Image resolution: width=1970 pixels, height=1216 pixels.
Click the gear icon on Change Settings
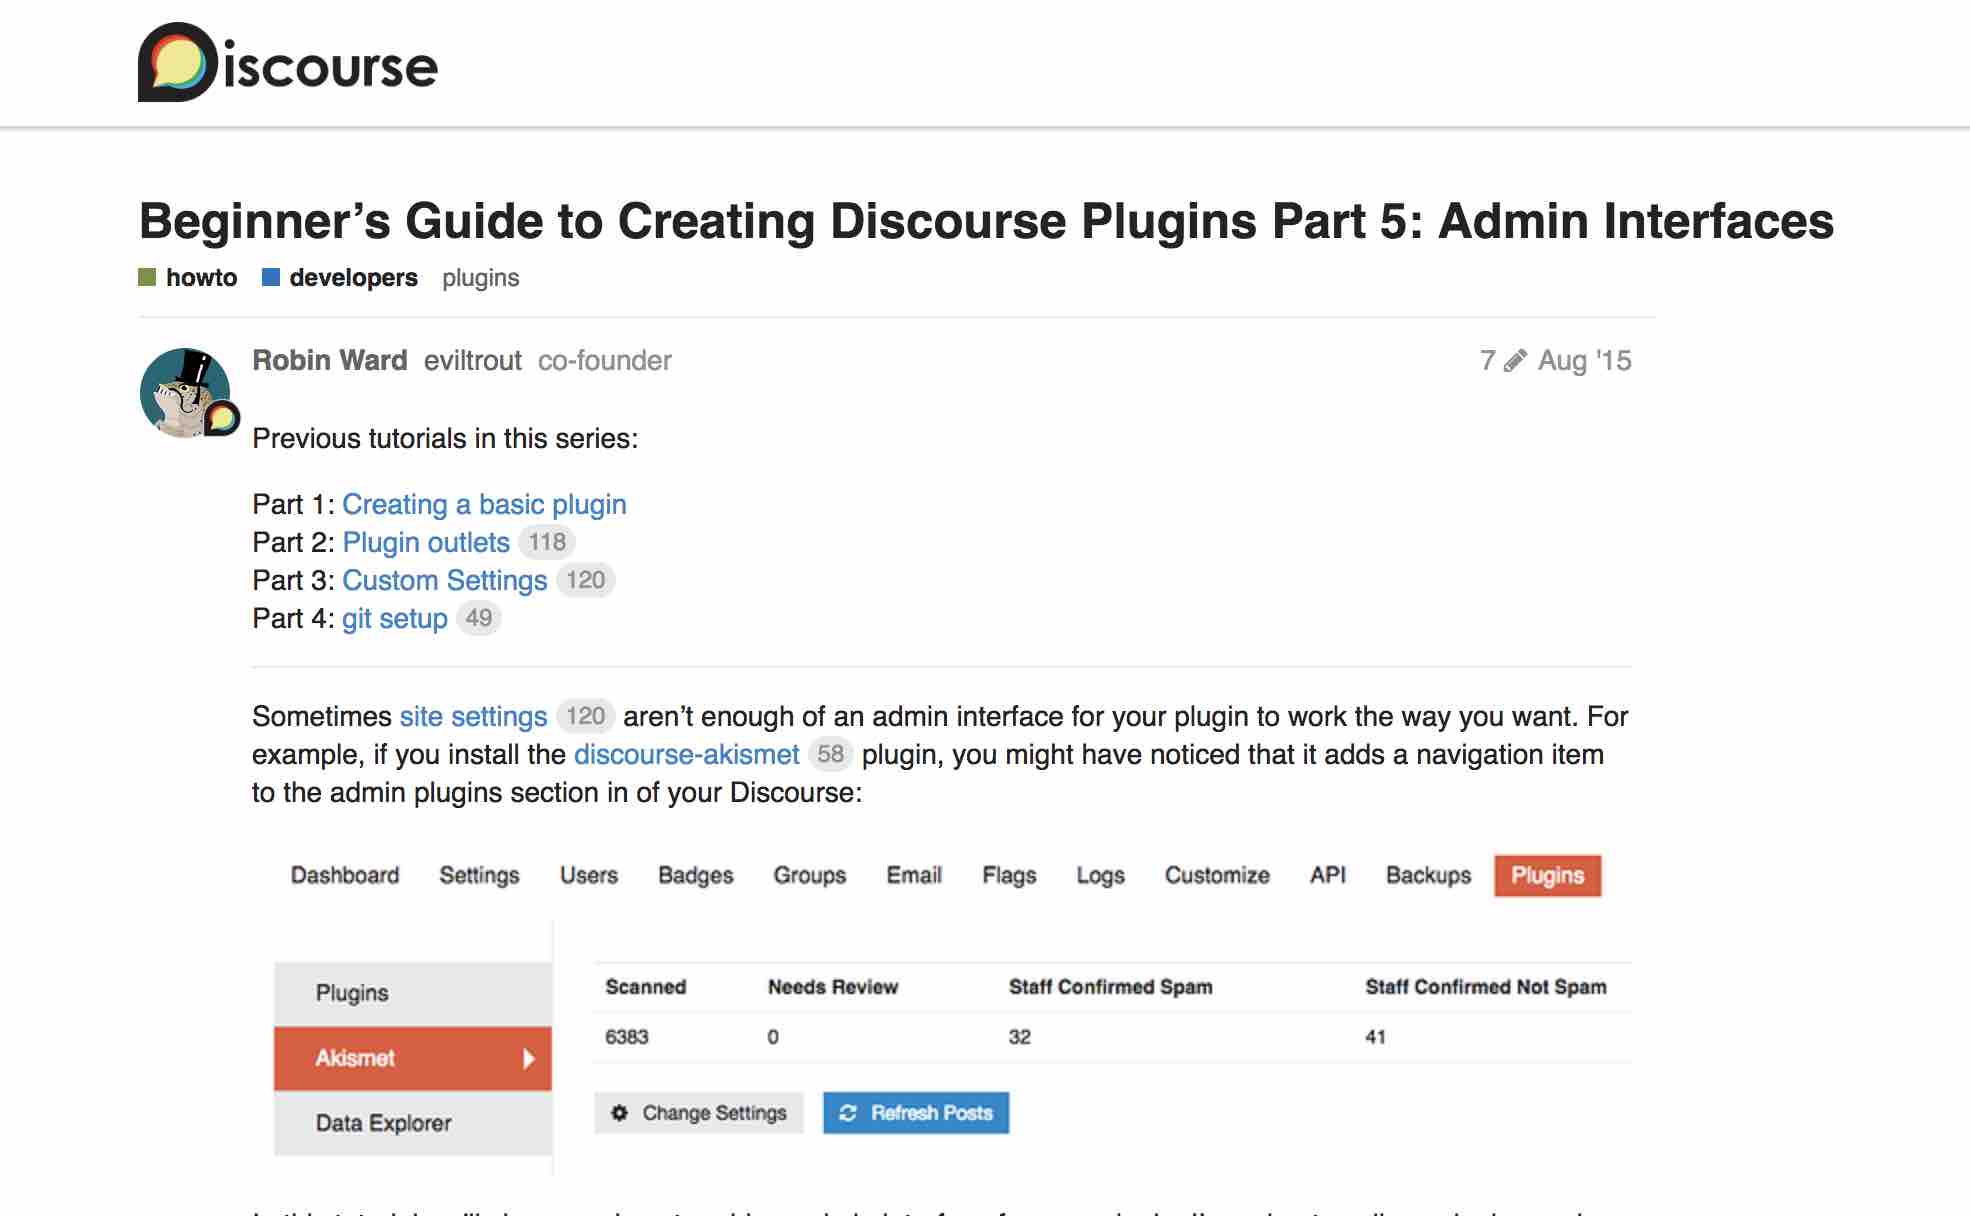[620, 1113]
